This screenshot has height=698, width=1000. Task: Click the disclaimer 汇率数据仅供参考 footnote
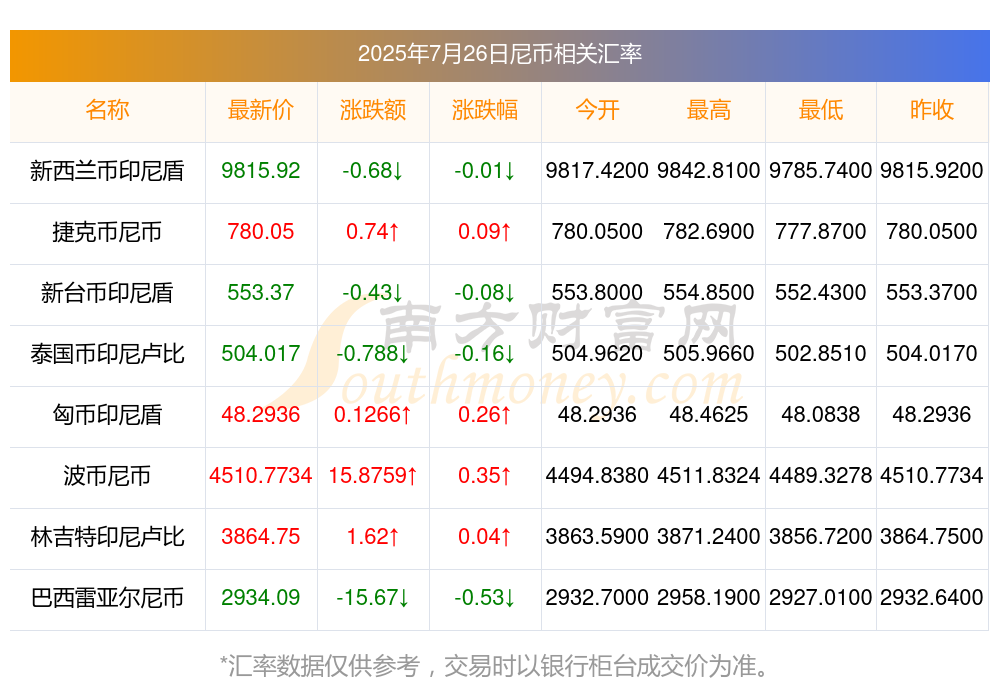[493, 666]
